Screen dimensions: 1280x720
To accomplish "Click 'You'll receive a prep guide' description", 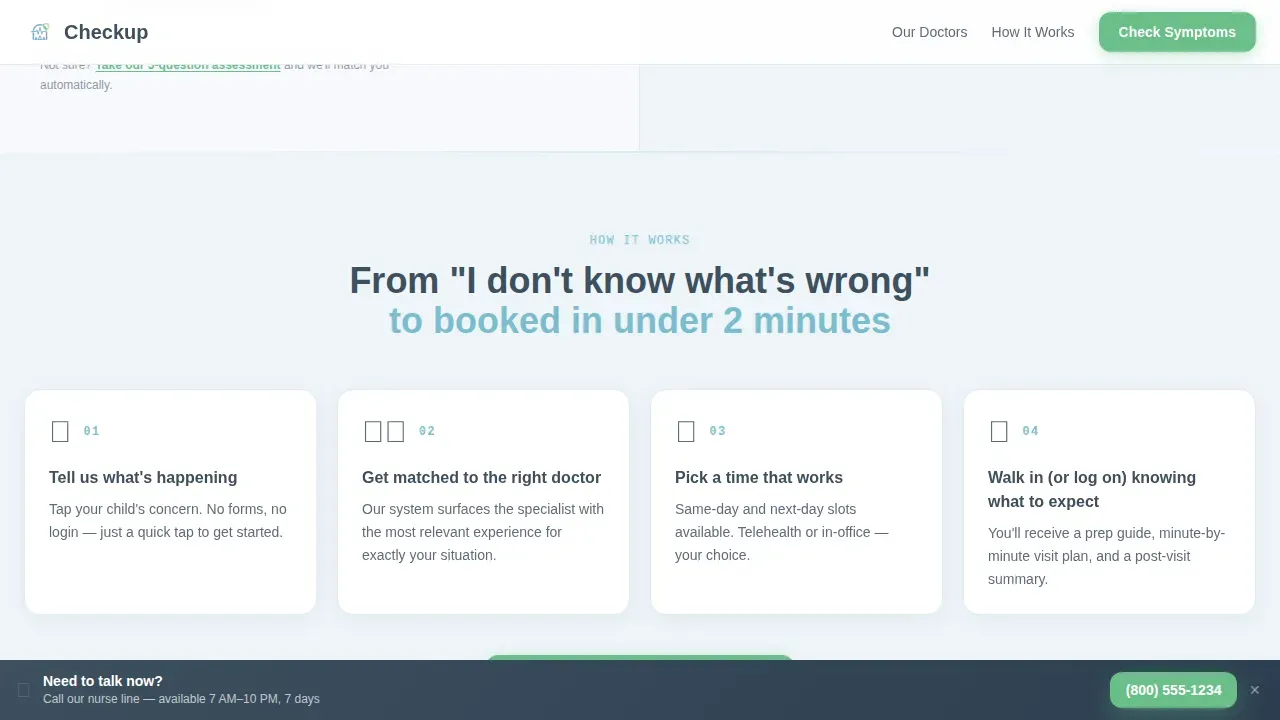I will click(x=1107, y=556).
